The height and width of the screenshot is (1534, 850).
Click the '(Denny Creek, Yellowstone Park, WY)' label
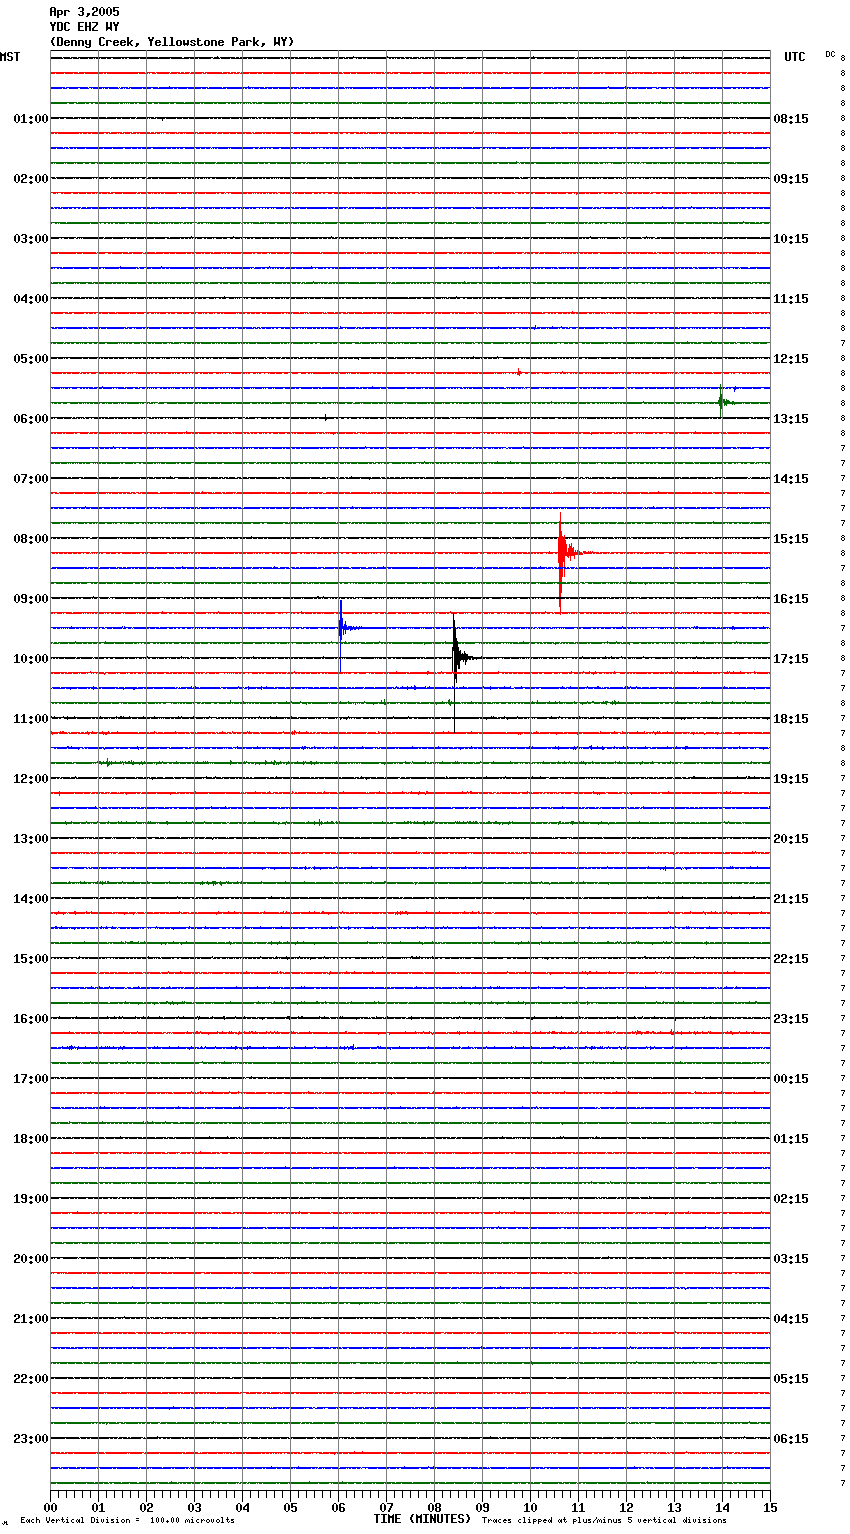tap(172, 42)
